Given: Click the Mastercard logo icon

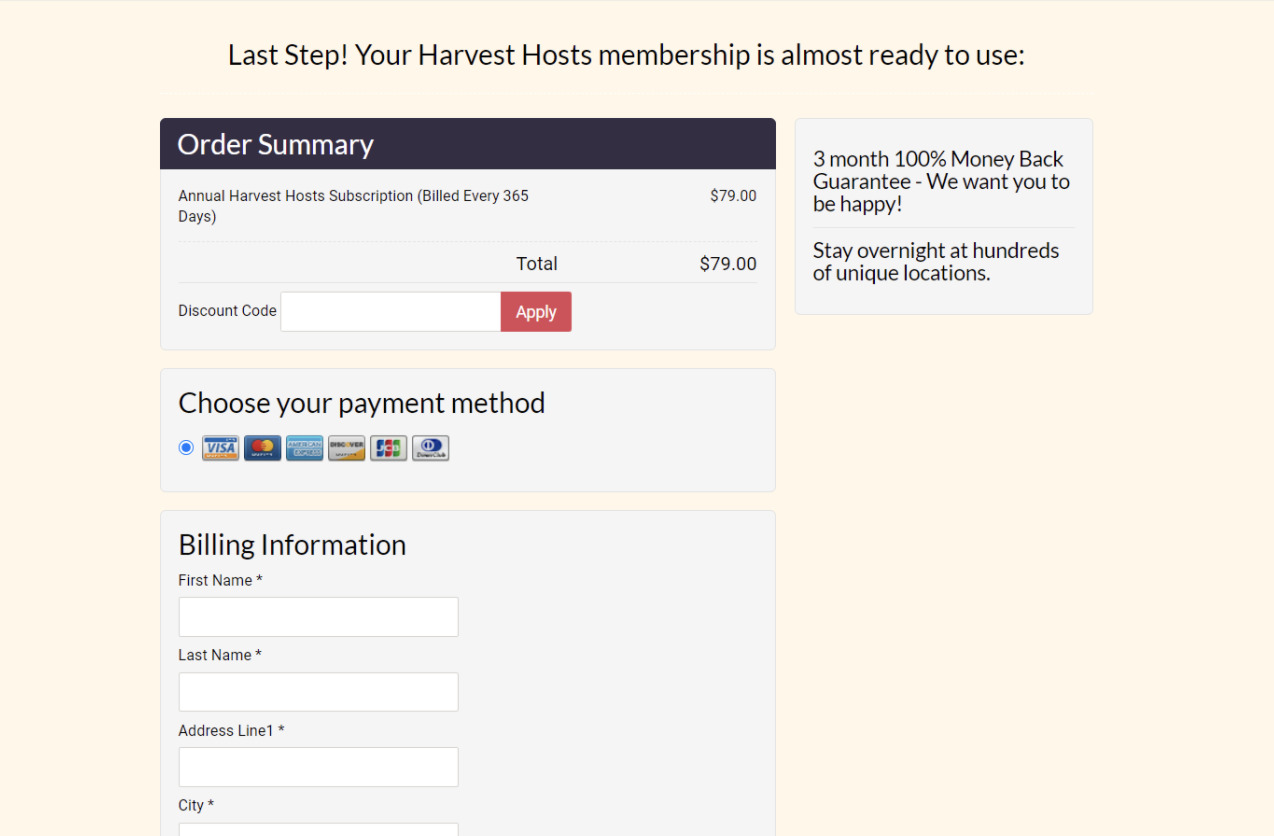Looking at the screenshot, I should point(263,448).
